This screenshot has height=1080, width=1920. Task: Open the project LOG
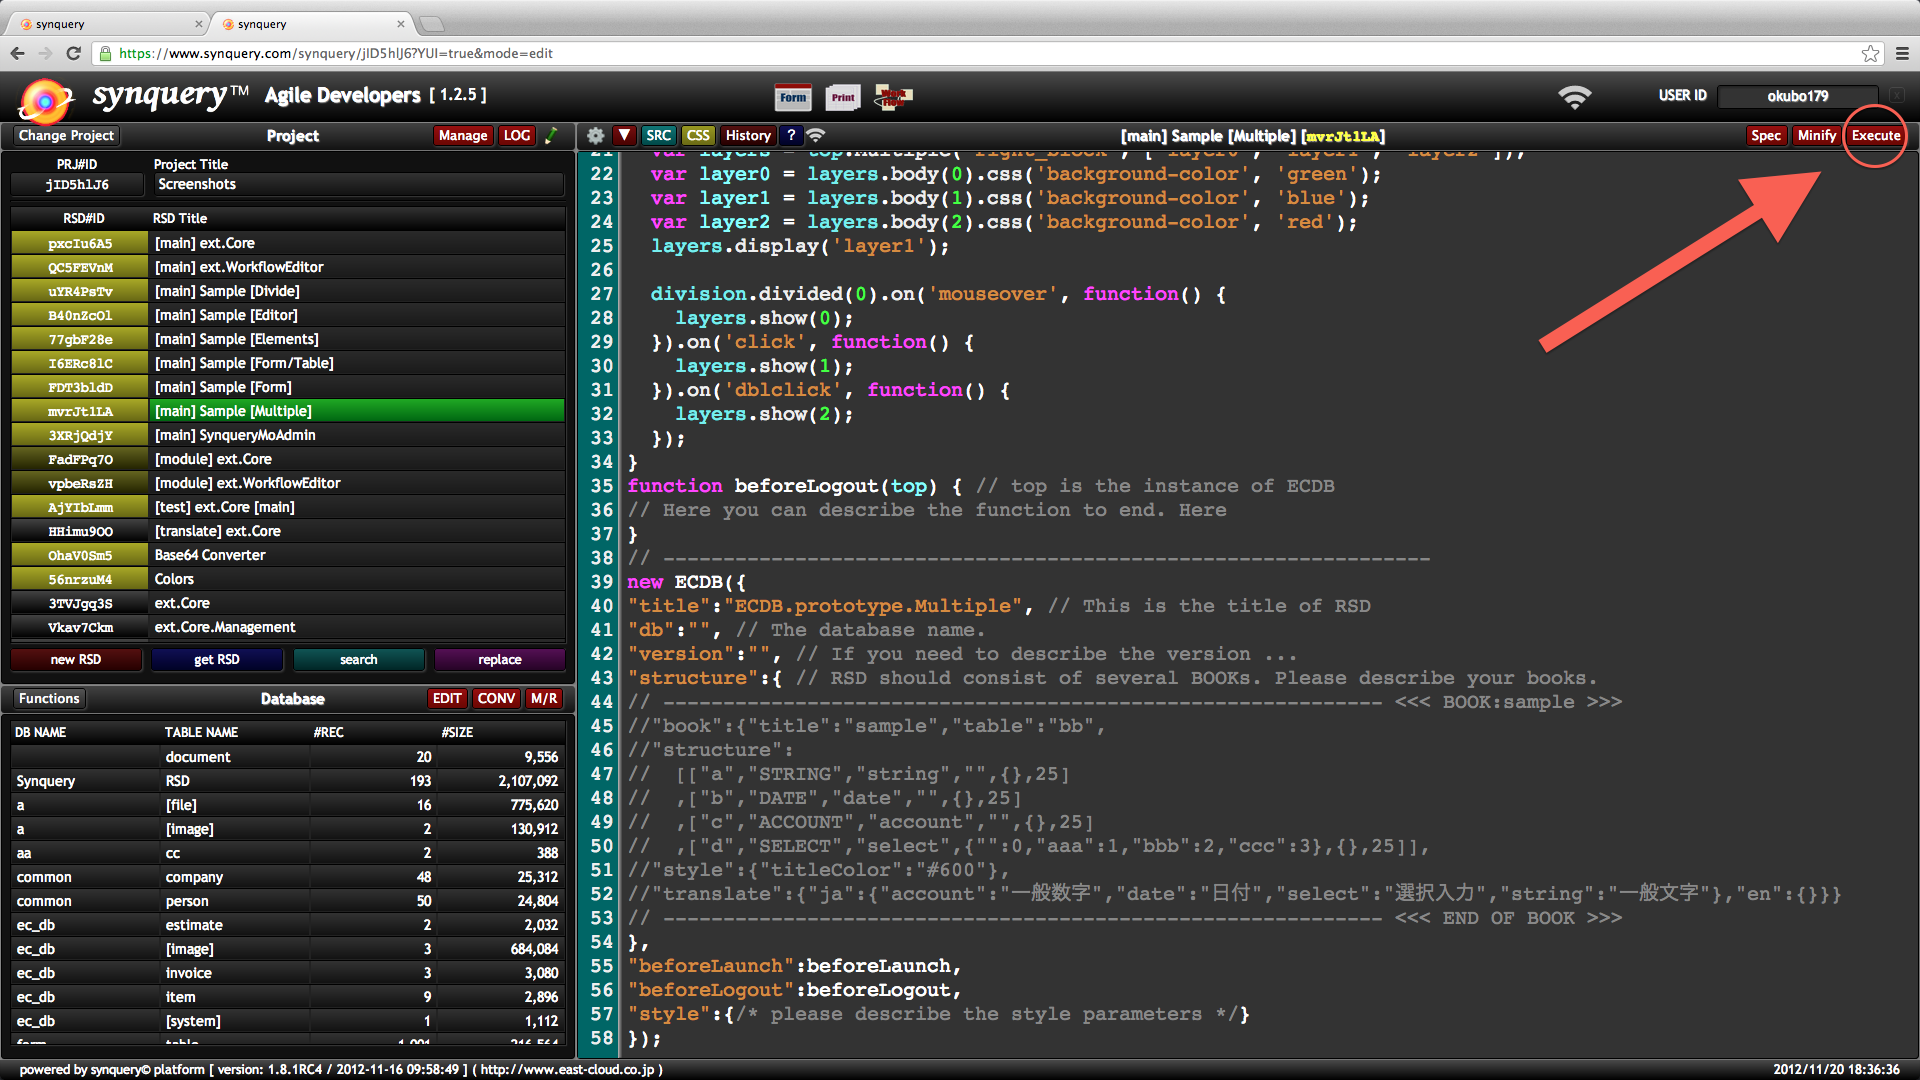[517, 135]
